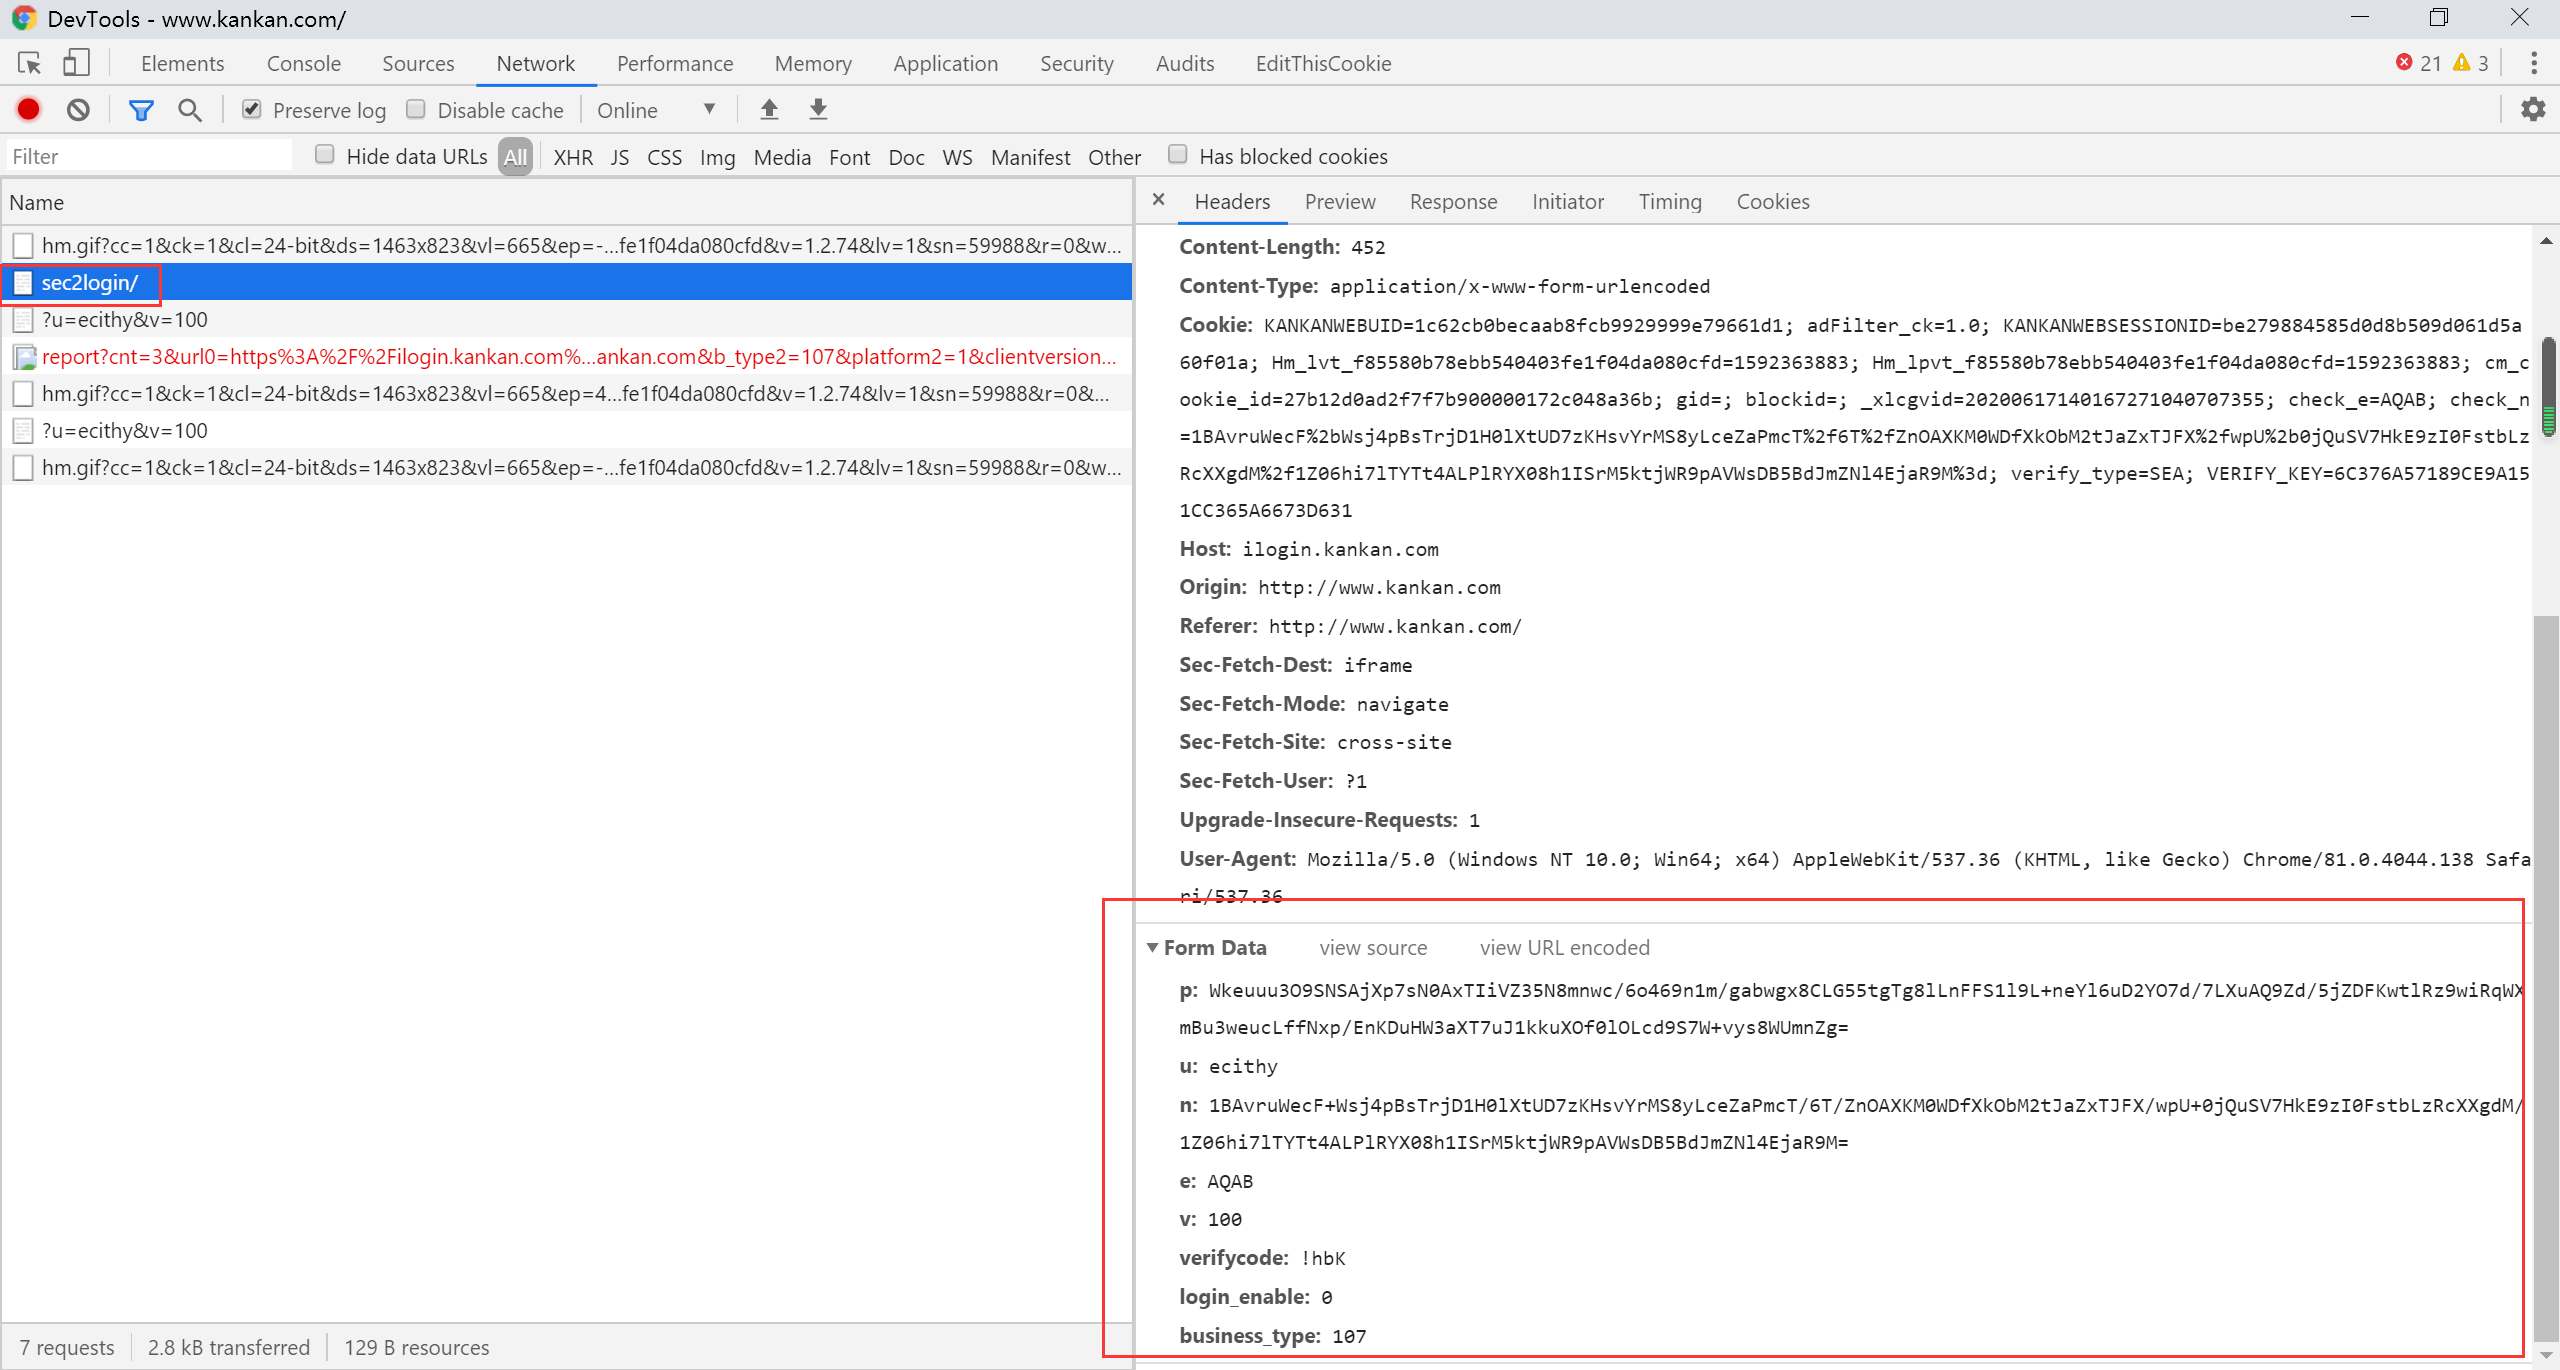Open network settings gear

coord(2532,109)
